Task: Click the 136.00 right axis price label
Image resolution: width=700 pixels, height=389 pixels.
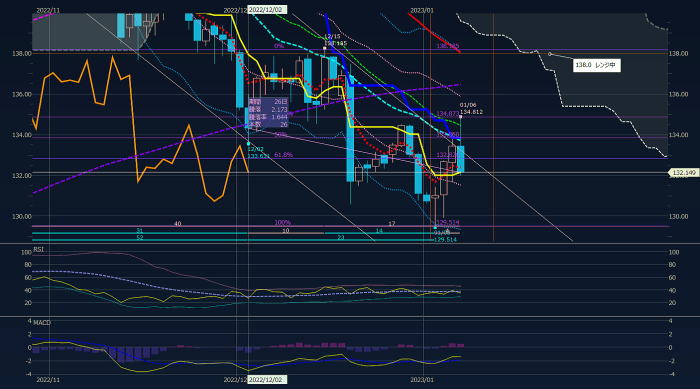Action: 679,94
